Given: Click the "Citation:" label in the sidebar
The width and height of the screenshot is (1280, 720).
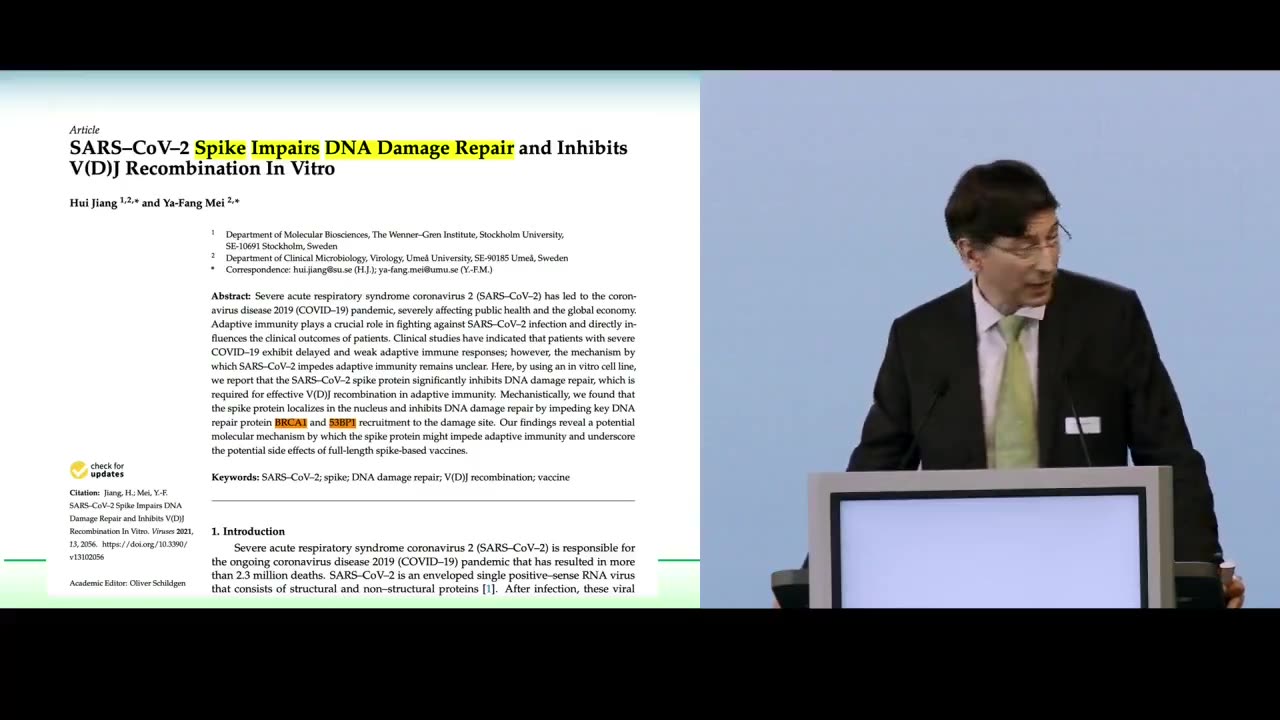Looking at the screenshot, I should point(85,493).
